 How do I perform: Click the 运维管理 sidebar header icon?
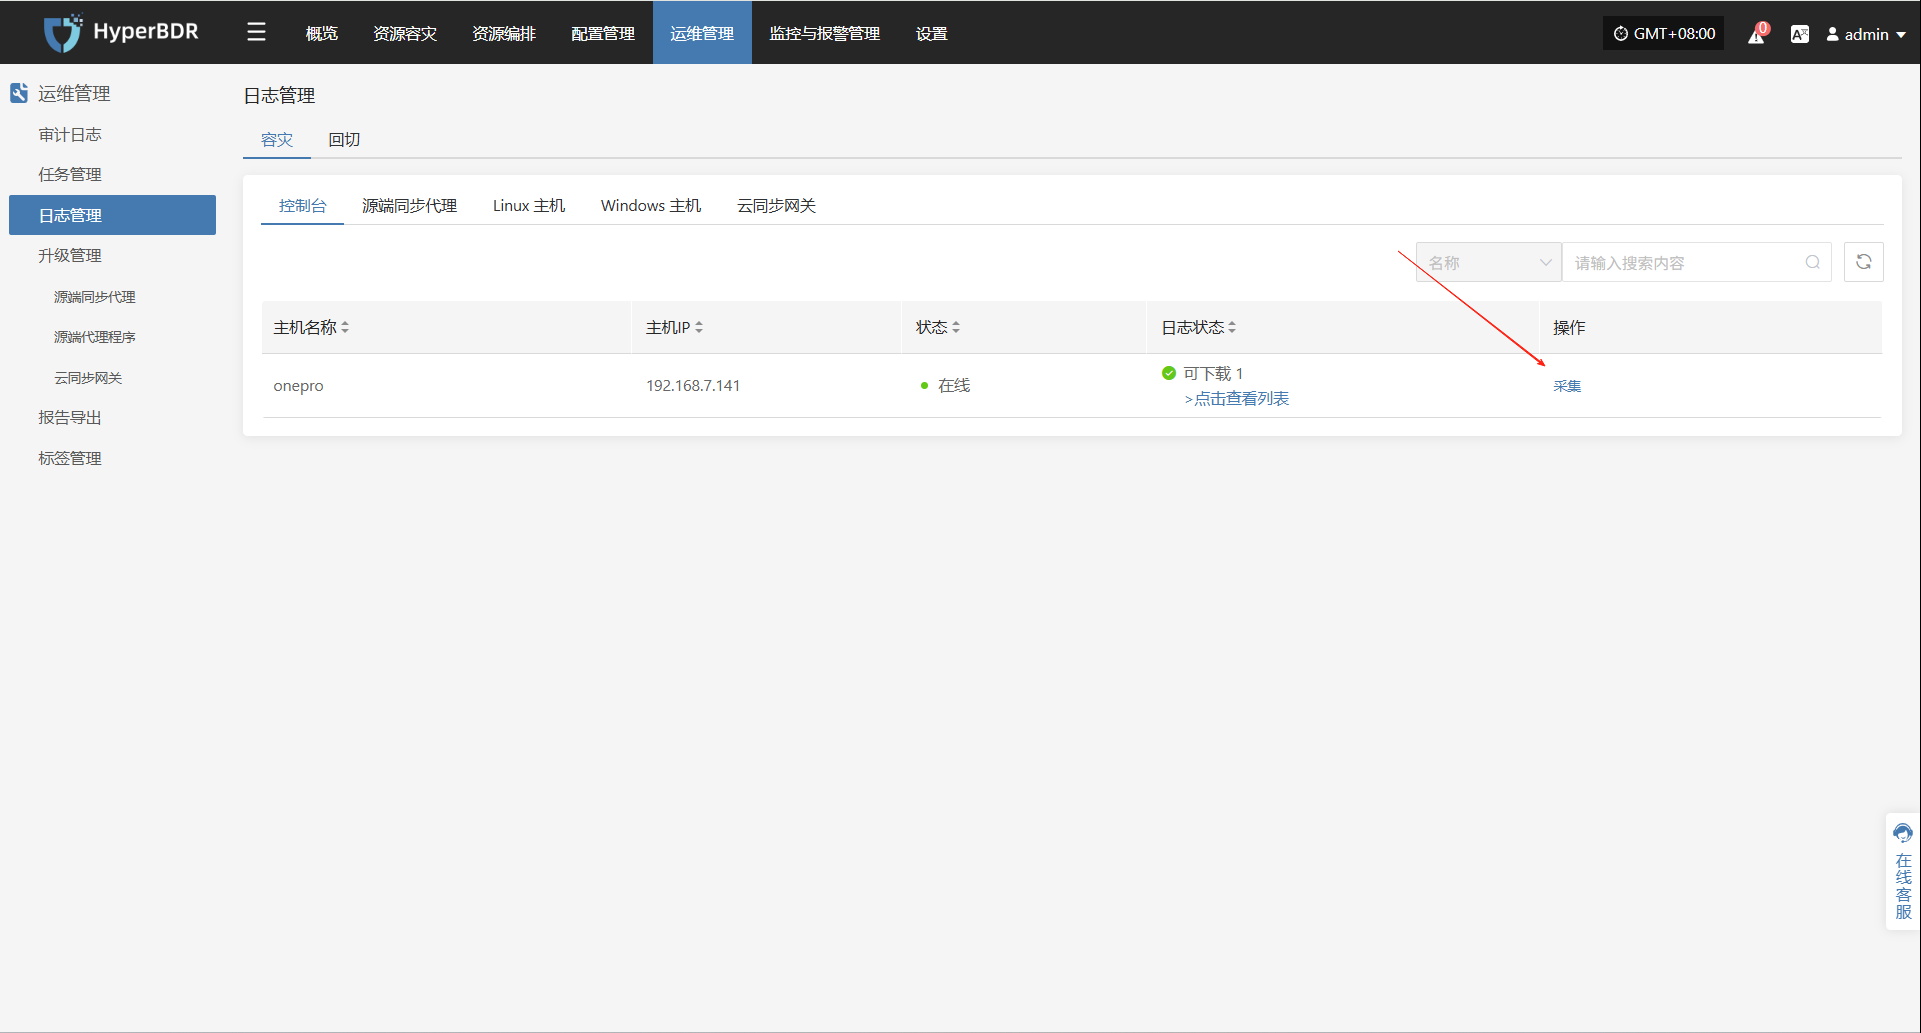(x=19, y=93)
